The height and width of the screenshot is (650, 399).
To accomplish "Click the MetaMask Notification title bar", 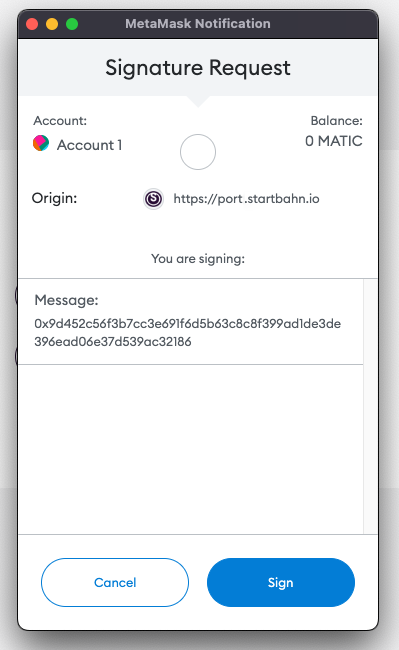I will (198, 24).
